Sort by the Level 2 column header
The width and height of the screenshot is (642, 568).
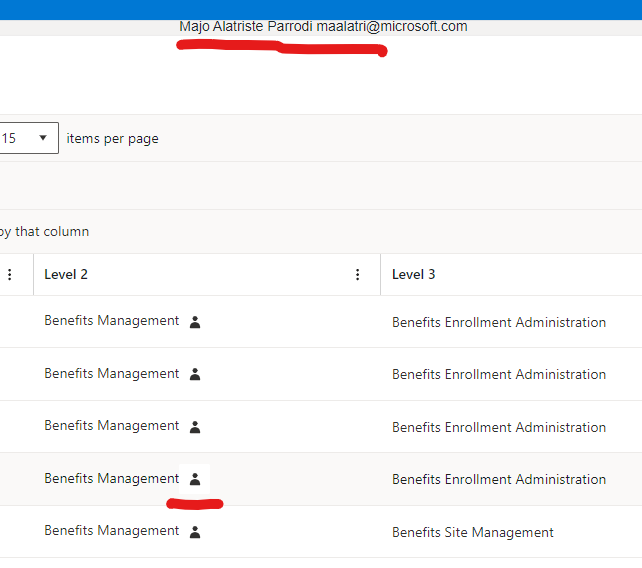pos(66,275)
